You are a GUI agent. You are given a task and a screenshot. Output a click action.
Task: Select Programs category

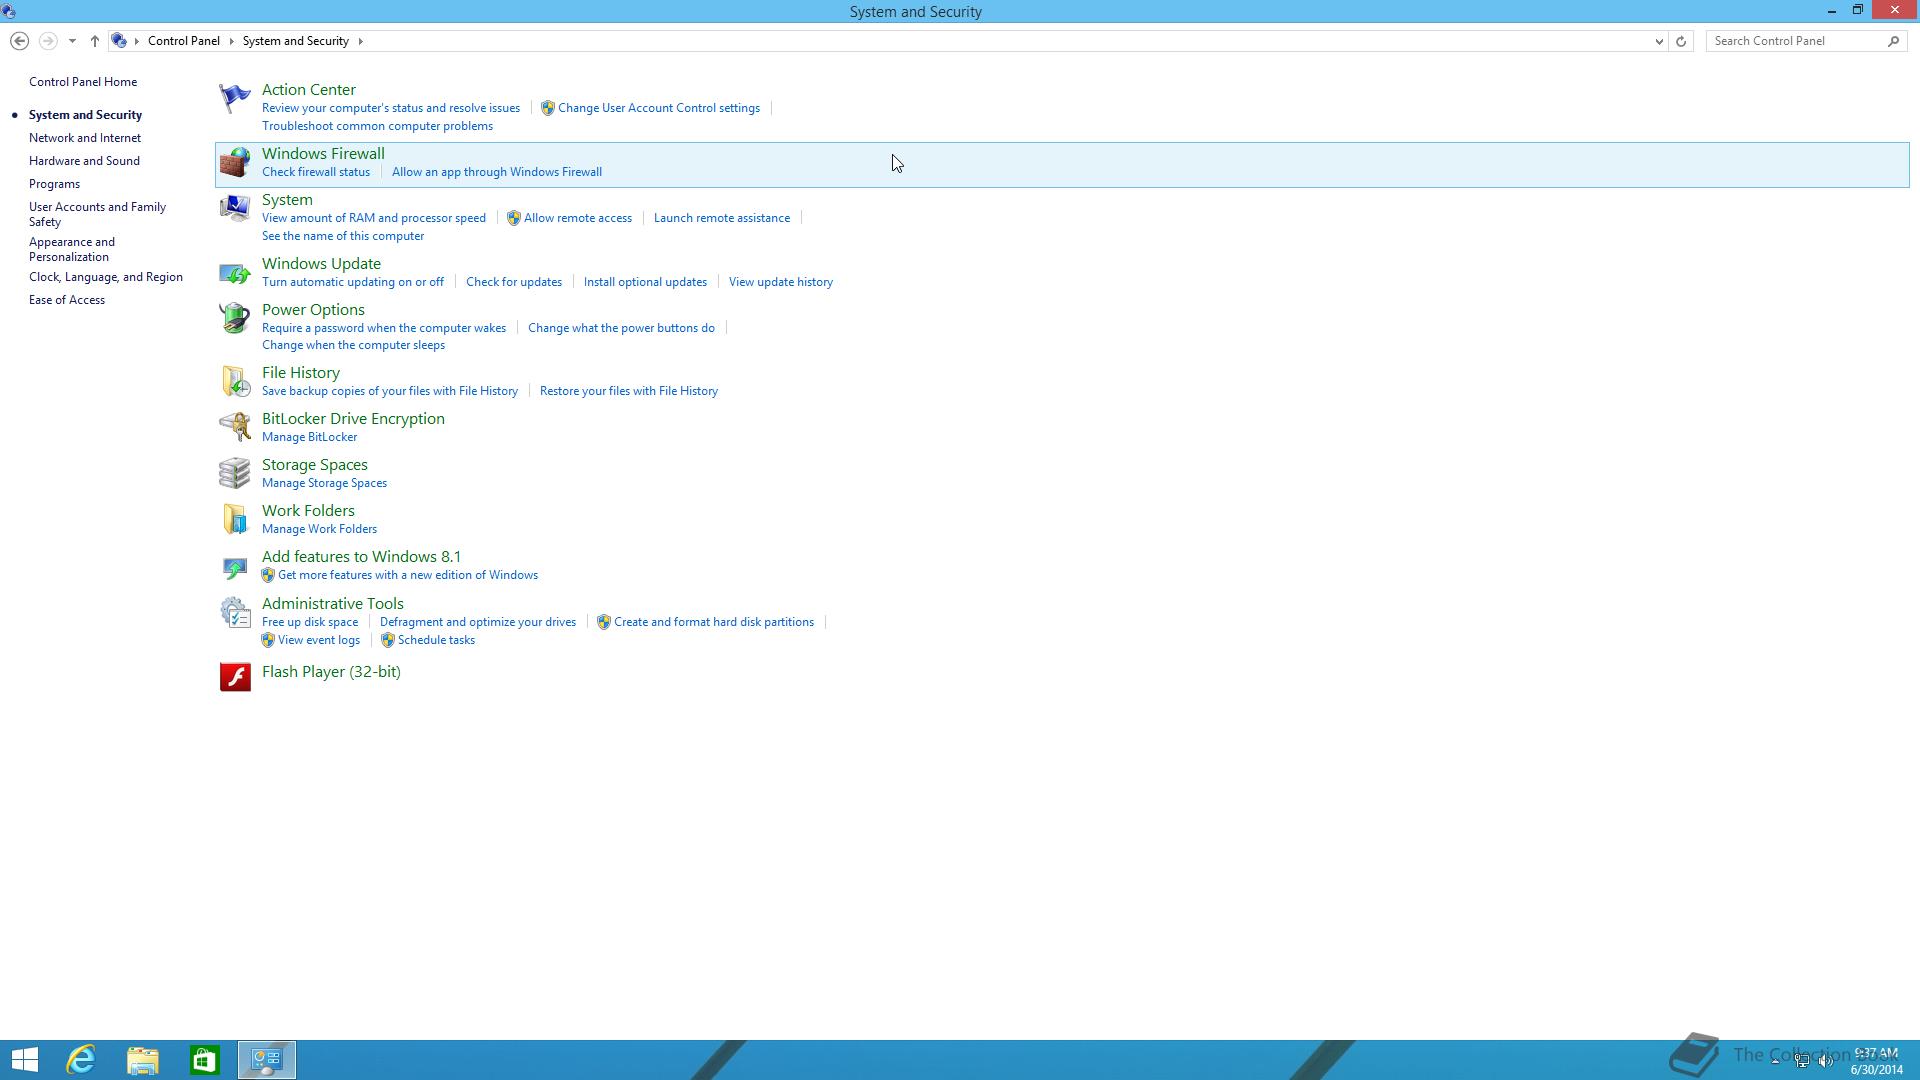[x=54, y=184]
